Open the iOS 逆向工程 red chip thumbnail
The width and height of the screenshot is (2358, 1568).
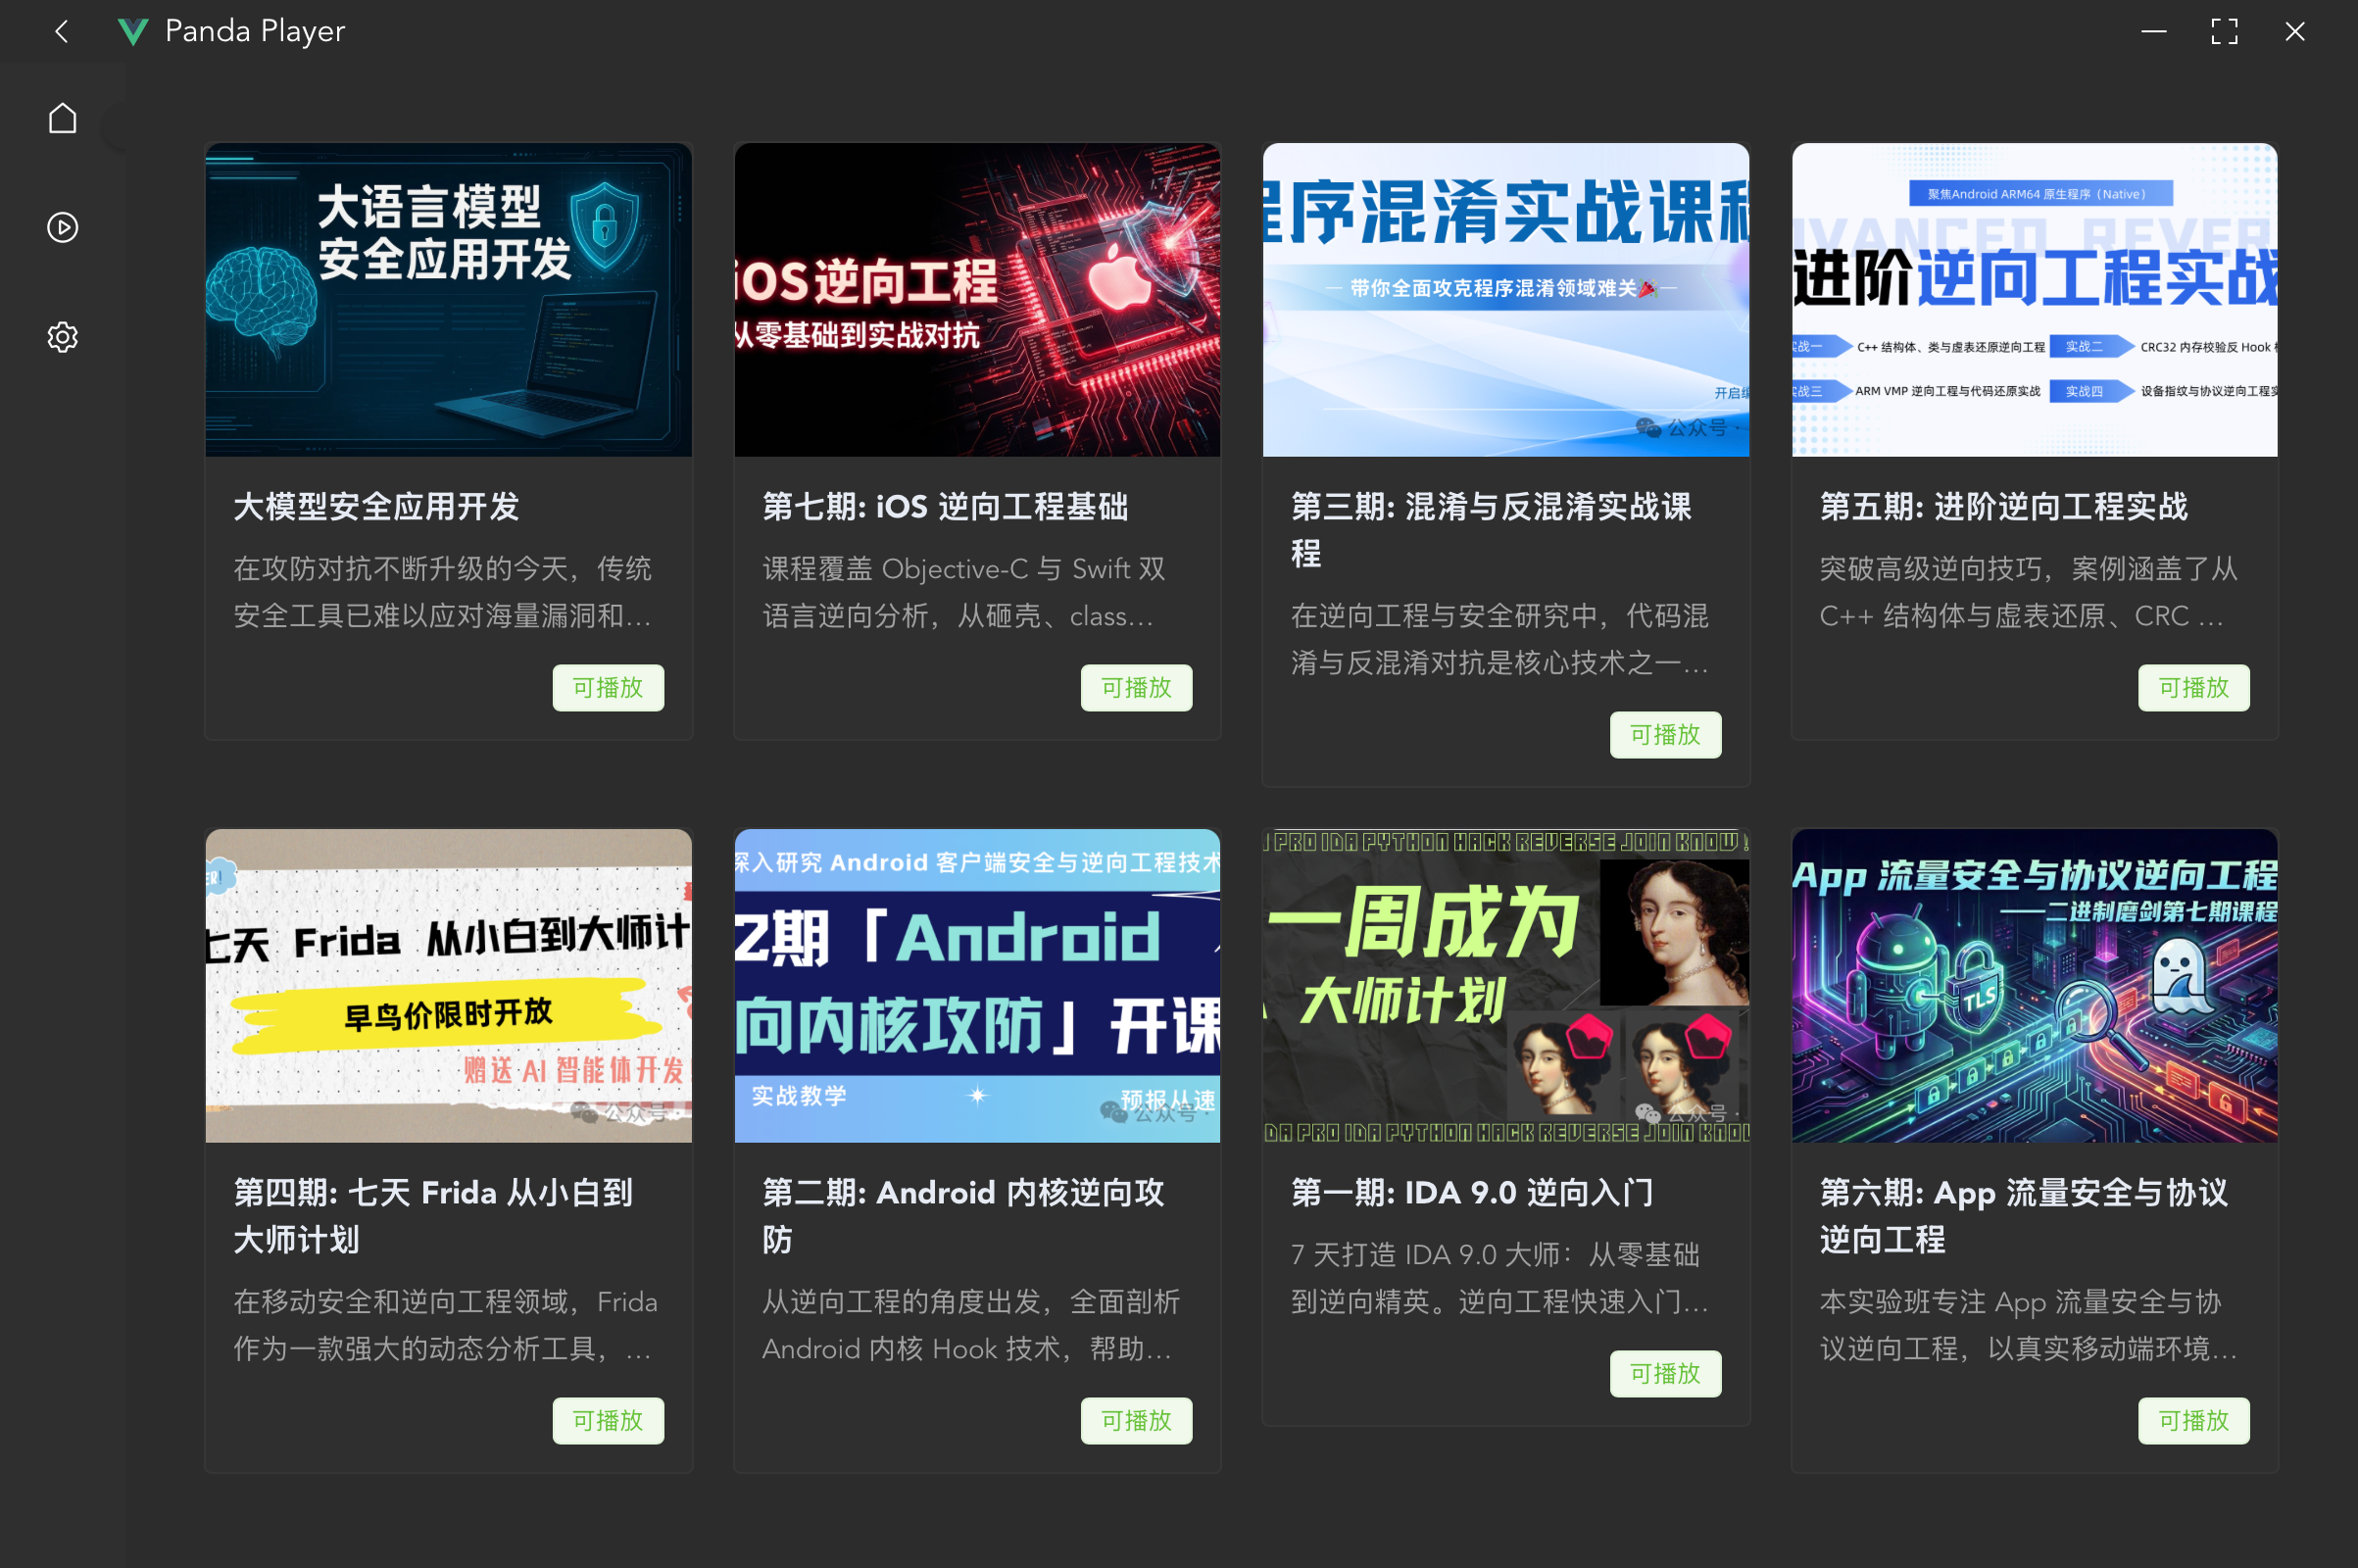pyautogui.click(x=977, y=299)
